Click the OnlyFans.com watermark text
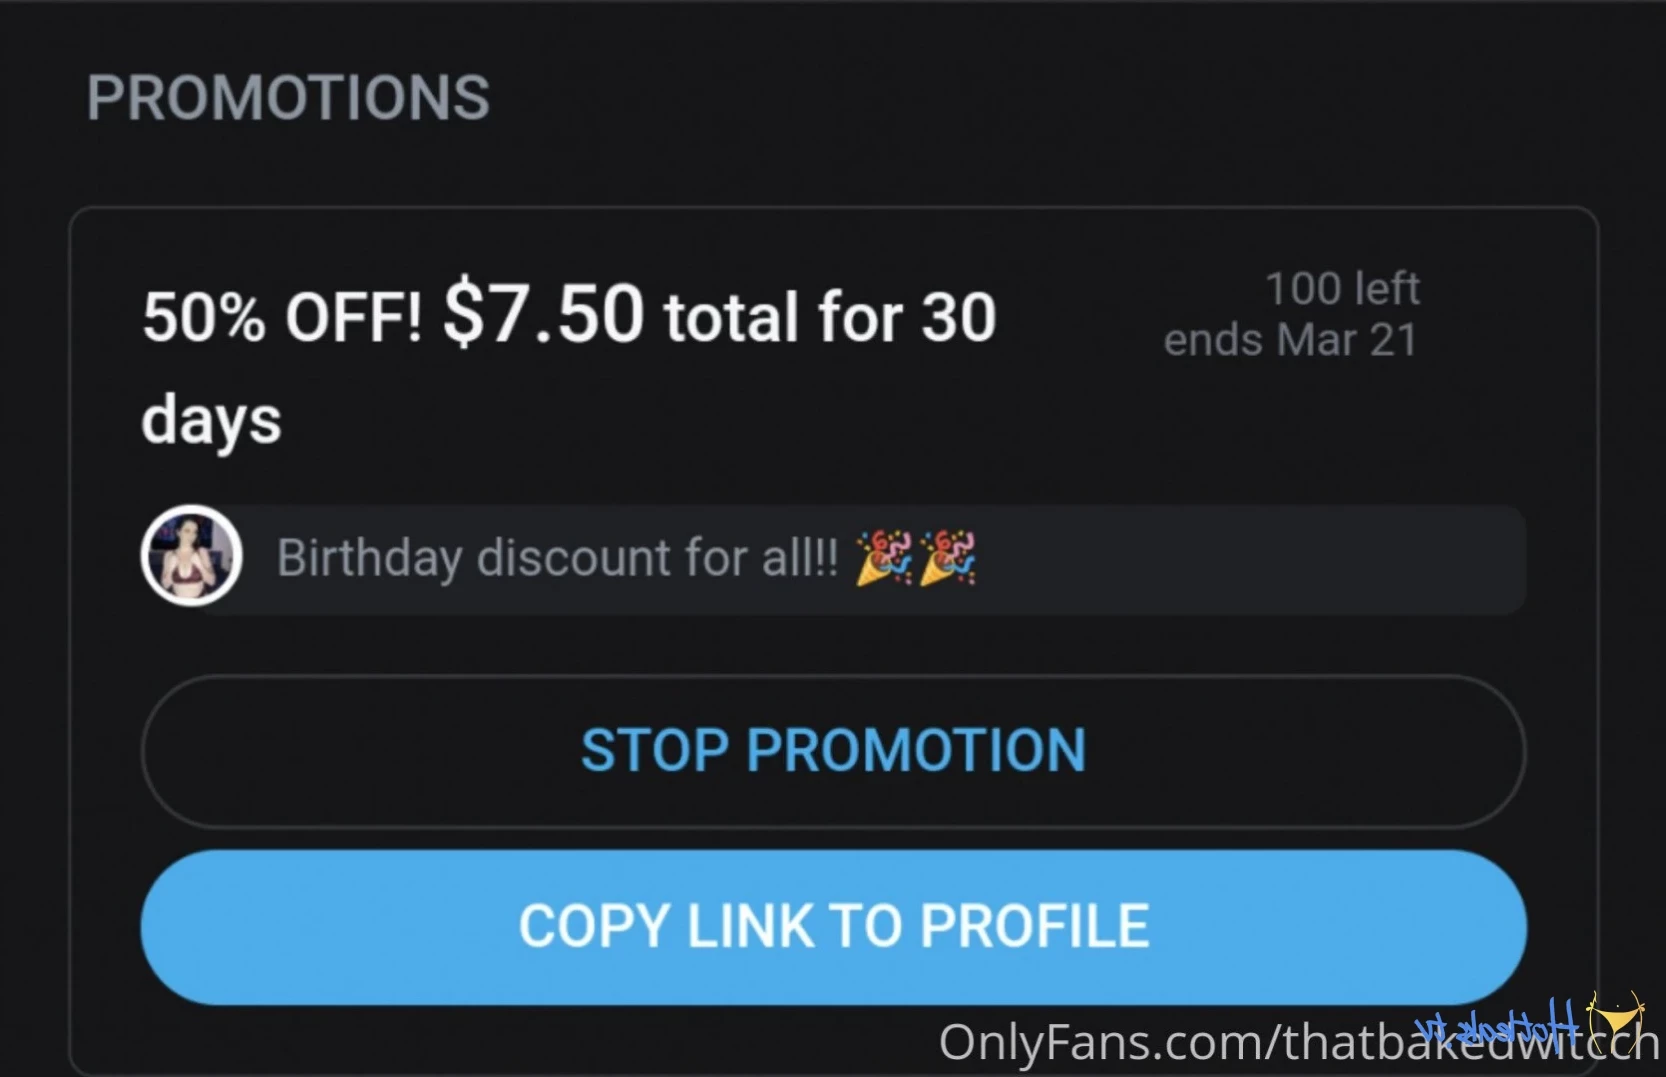The height and width of the screenshot is (1077, 1666). [1098, 1043]
